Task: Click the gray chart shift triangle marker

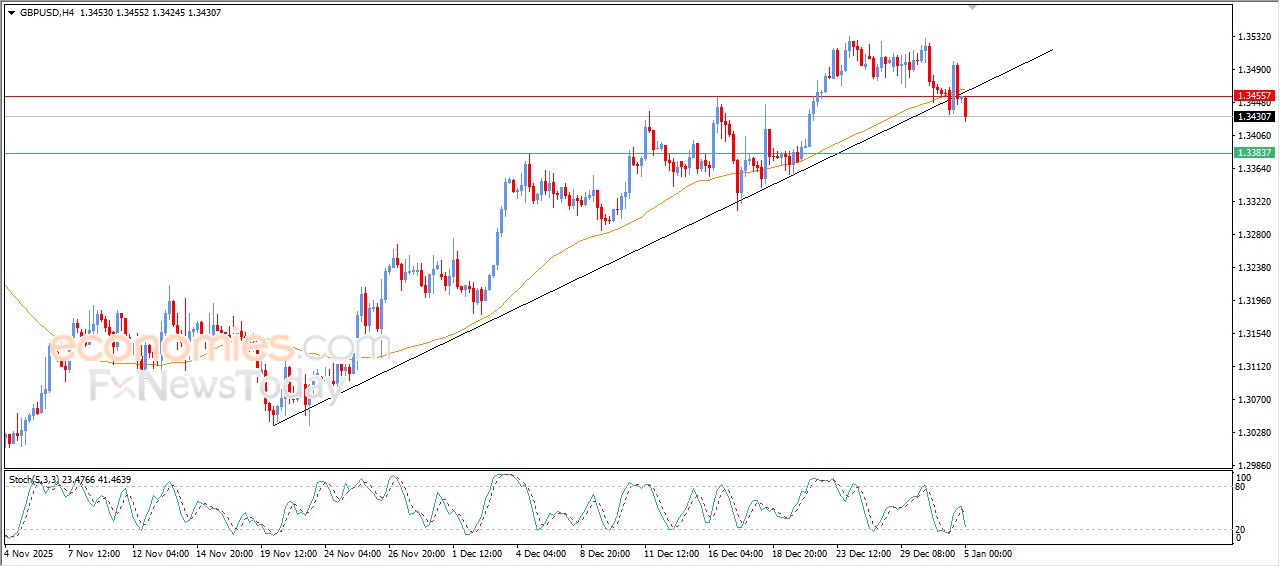Action: tap(972, 7)
